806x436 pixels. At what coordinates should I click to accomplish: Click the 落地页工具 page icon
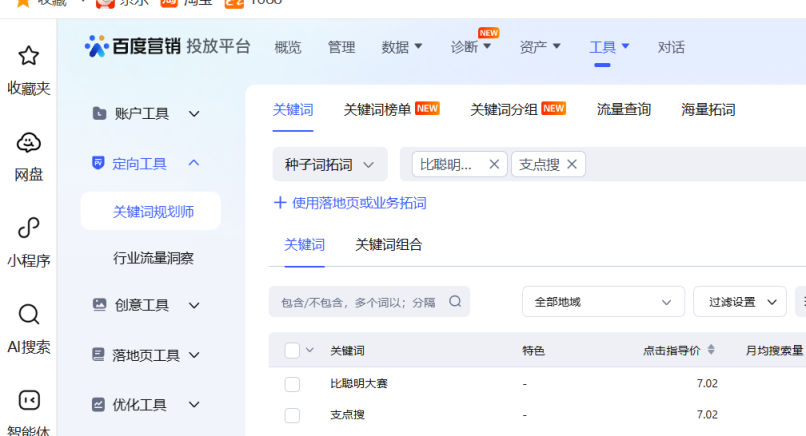tap(98, 354)
